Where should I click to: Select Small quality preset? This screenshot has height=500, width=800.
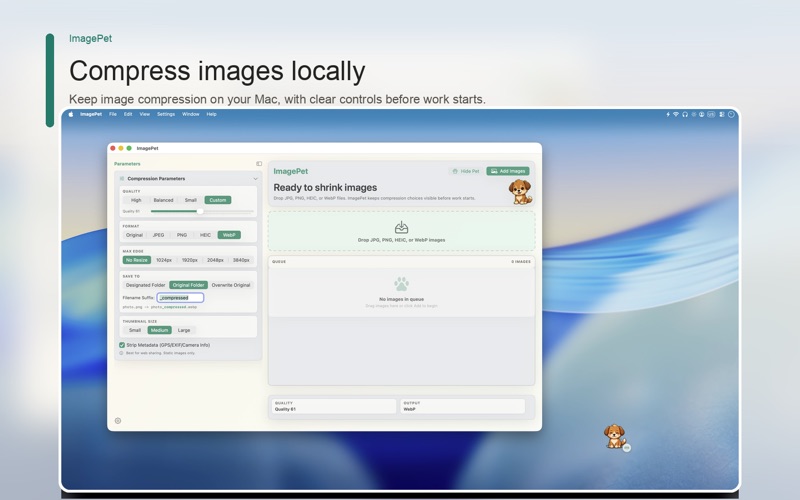[190, 200]
